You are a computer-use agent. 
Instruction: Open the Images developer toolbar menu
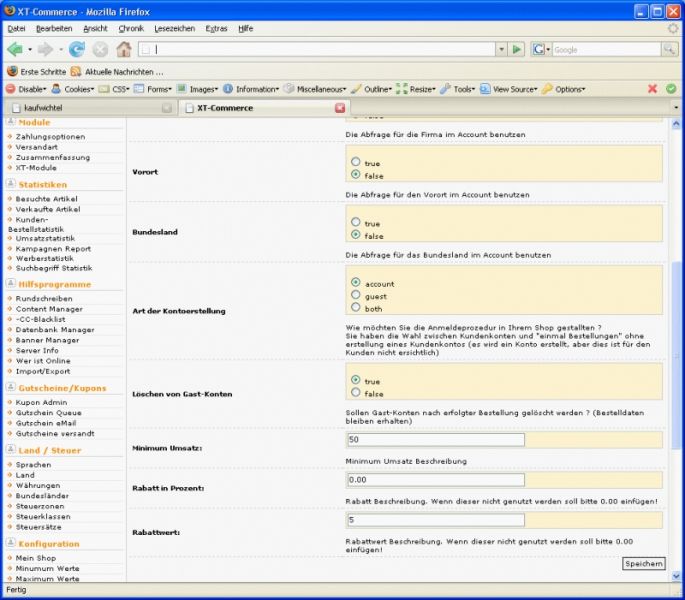tap(197, 89)
